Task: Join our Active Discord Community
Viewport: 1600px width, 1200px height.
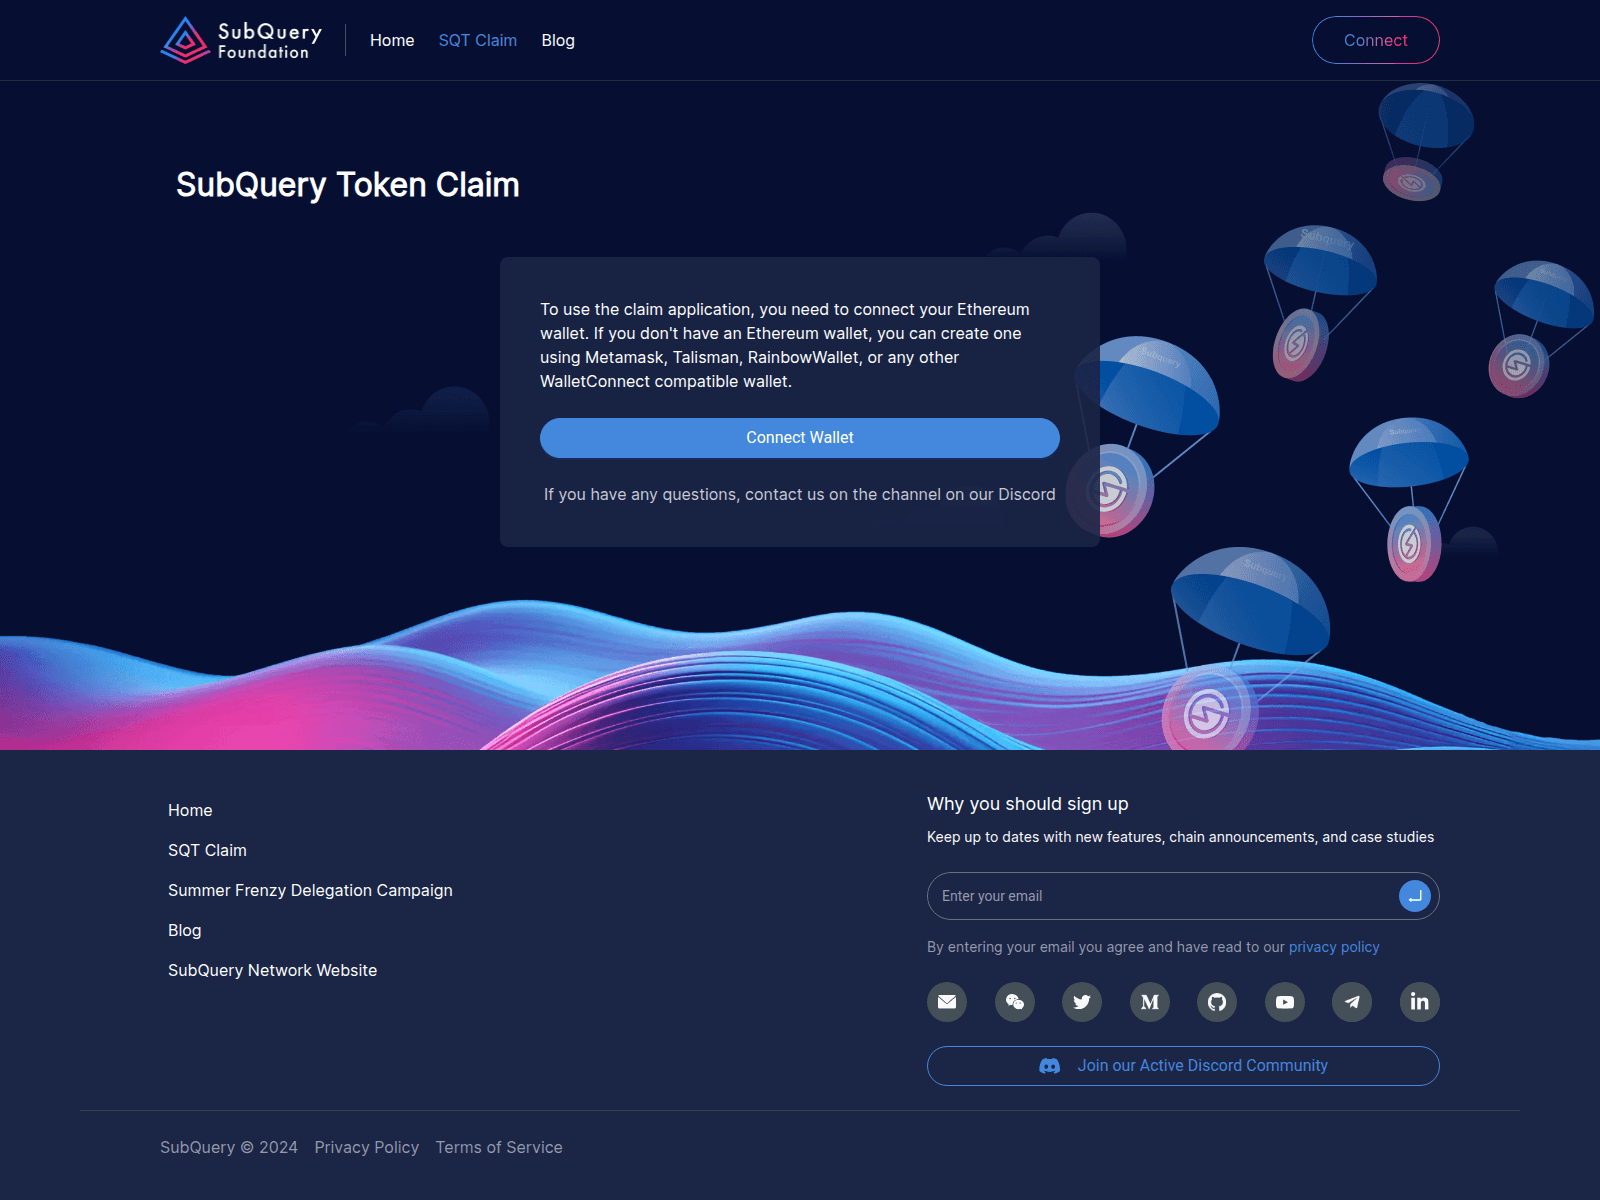Action: point(1183,1066)
